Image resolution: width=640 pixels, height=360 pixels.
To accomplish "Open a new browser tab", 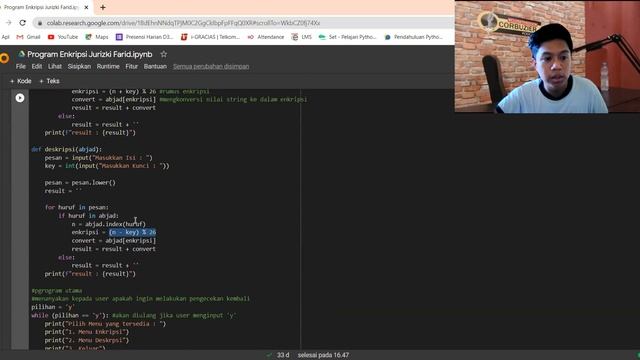I will coord(103,7).
